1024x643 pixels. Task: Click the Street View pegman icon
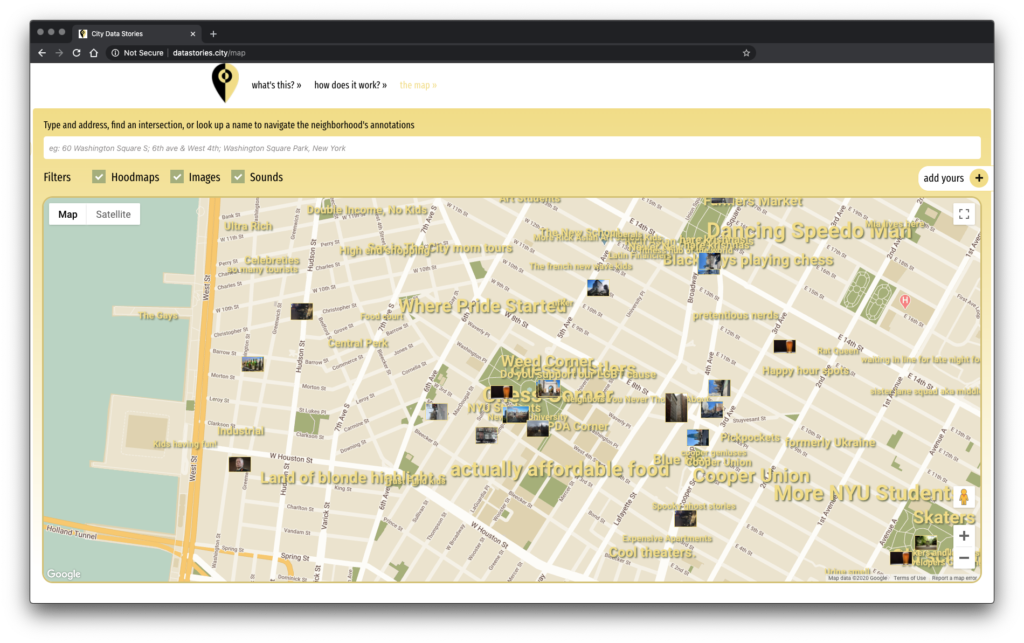coord(963,497)
